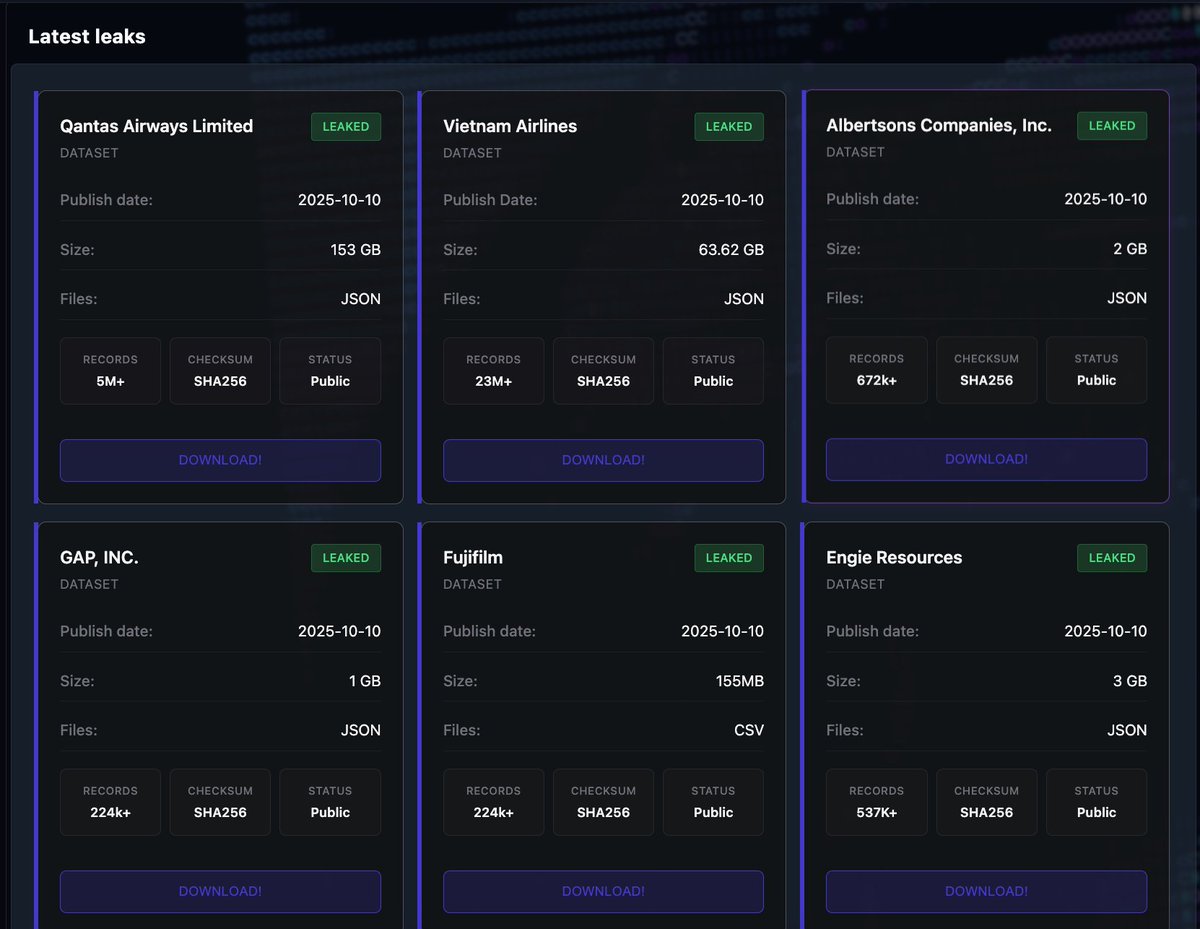The width and height of the screenshot is (1200, 929).
Task: Click the DATASET label under Qantas Airways Limited
Action: [x=89, y=153]
